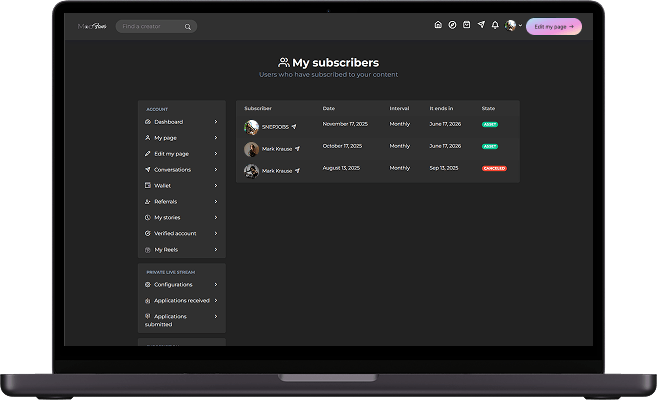The height and width of the screenshot is (401, 657).
Task: Click the Dashboard gauge icon
Action: [147, 122]
